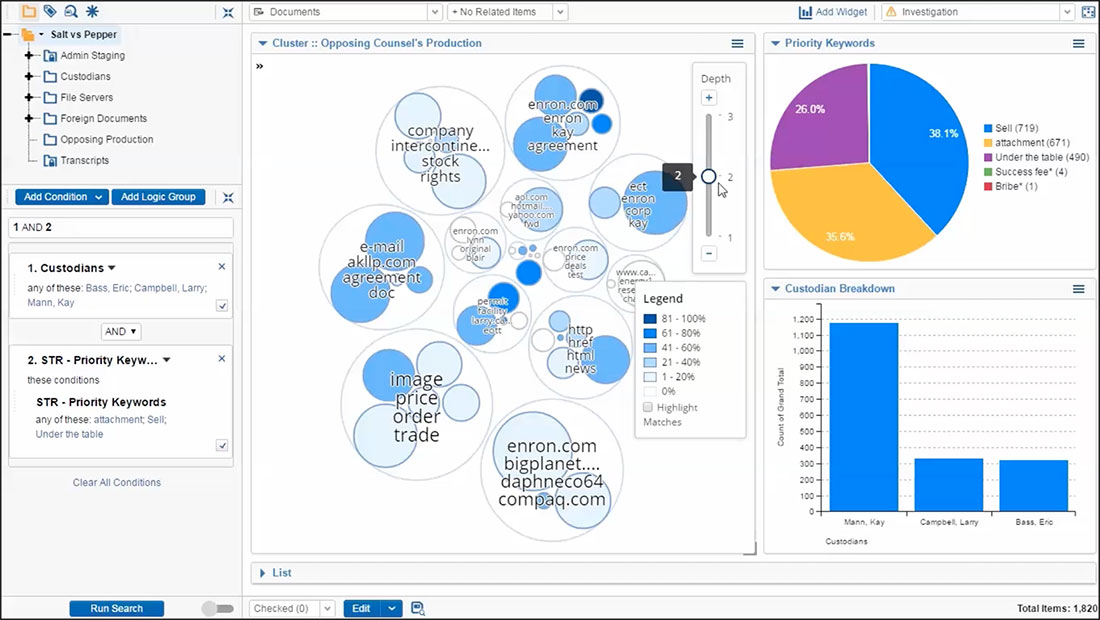Open the Investigation dashboard dropdown
The width and height of the screenshot is (1100, 620).
coord(1066,12)
